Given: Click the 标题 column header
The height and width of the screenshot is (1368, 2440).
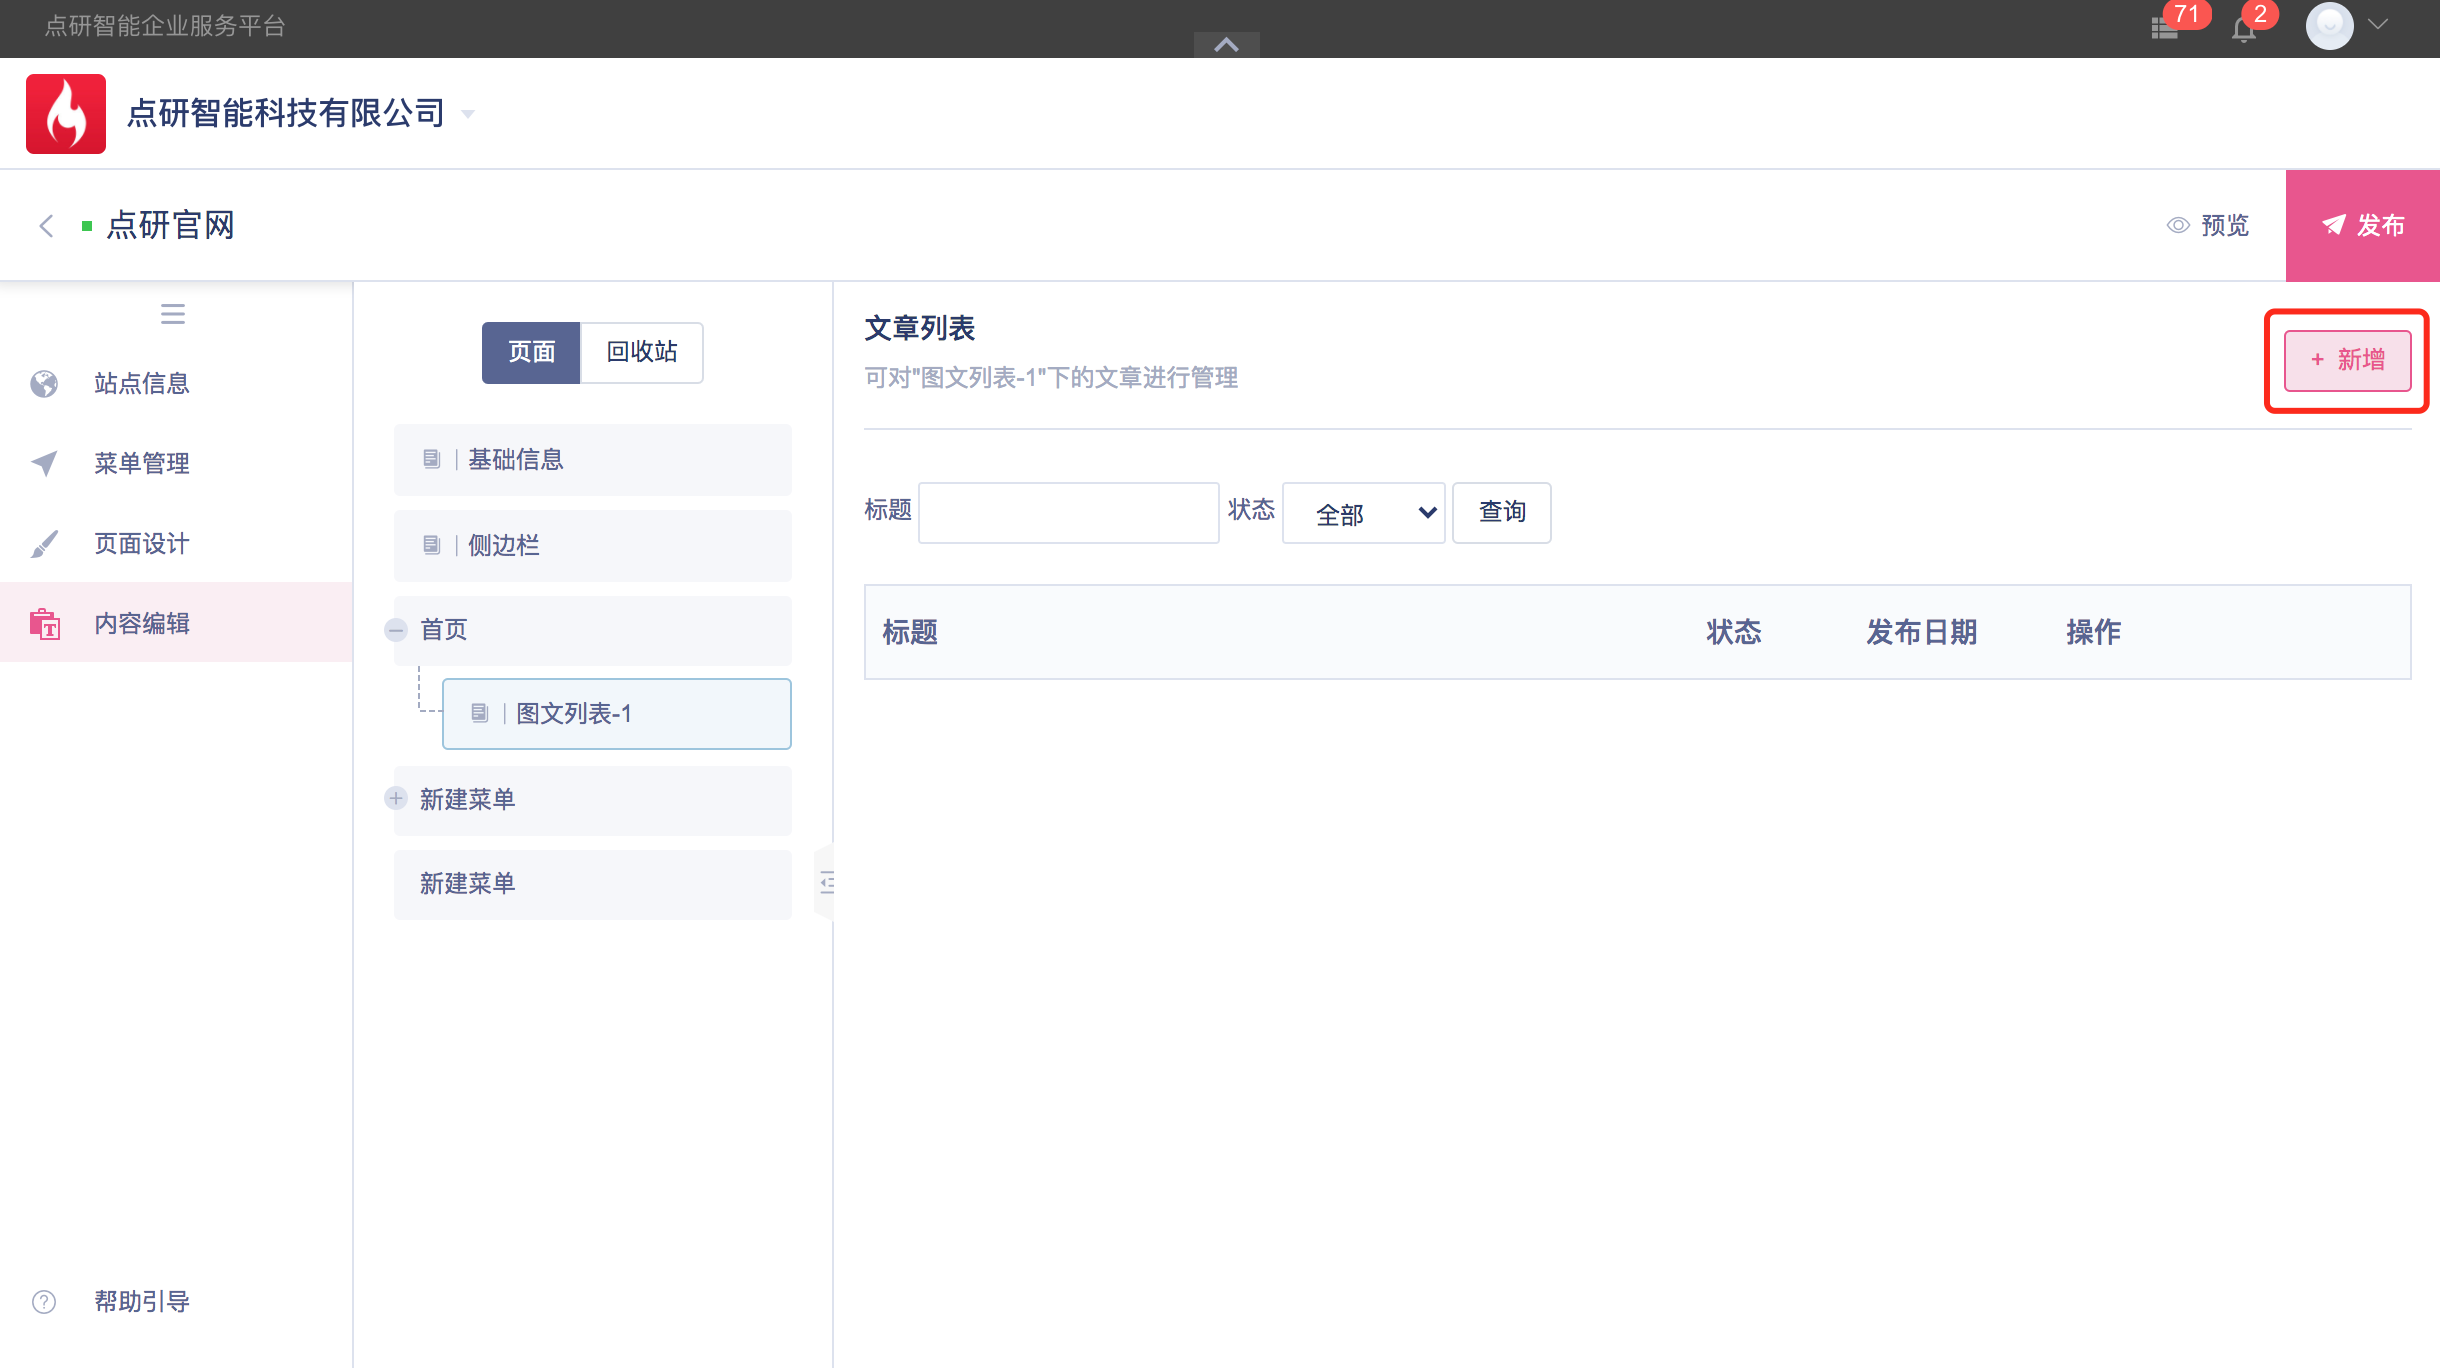Looking at the screenshot, I should click(910, 632).
